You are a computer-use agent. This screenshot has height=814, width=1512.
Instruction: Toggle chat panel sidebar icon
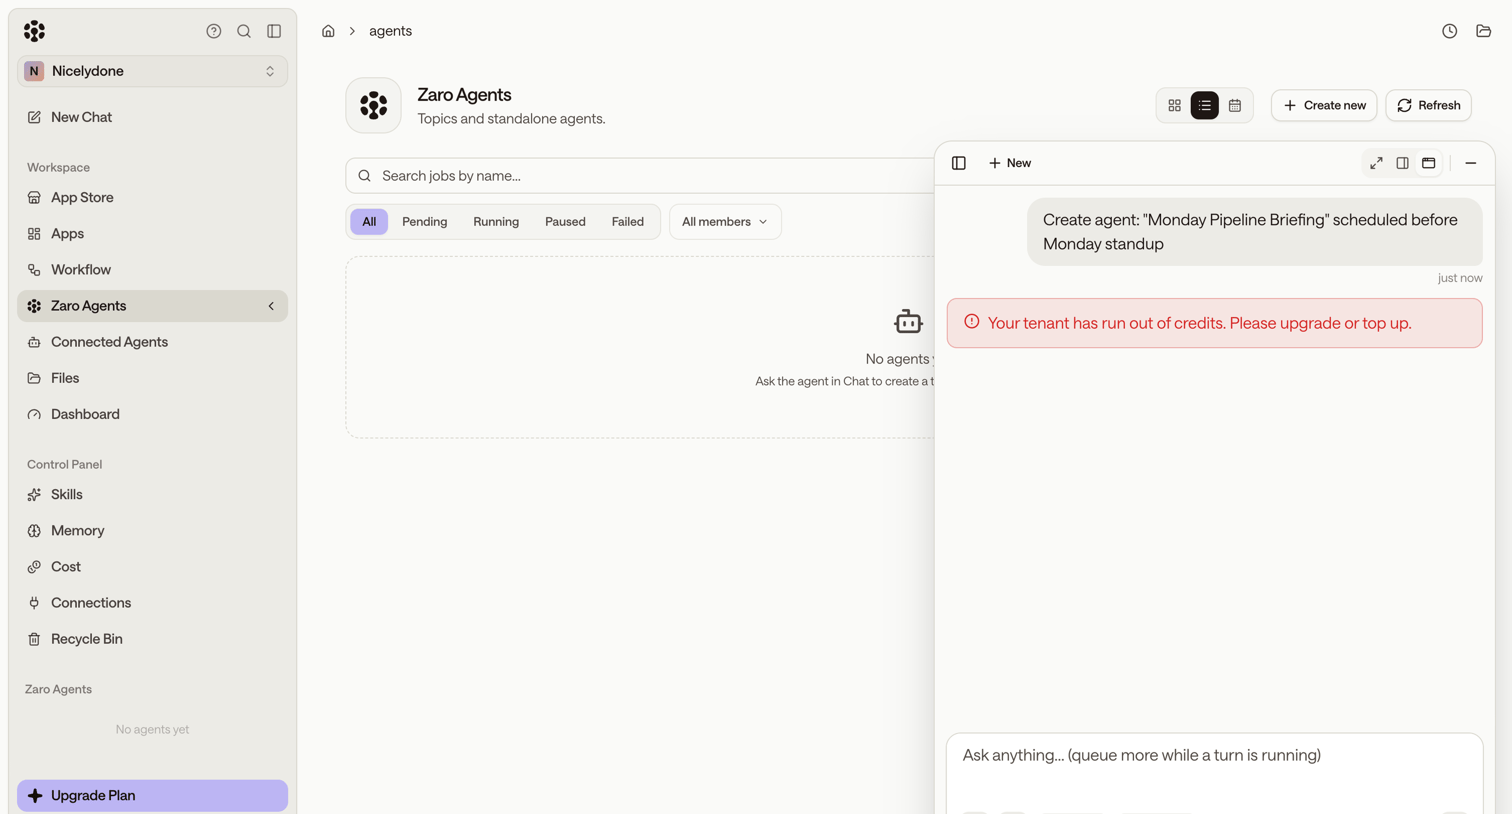[x=959, y=163]
